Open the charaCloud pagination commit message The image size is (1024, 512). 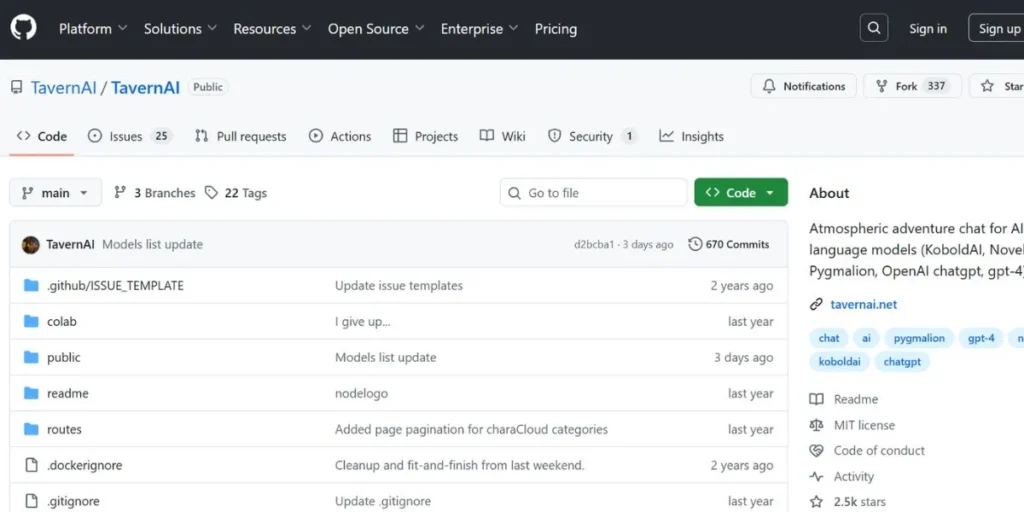click(471, 429)
